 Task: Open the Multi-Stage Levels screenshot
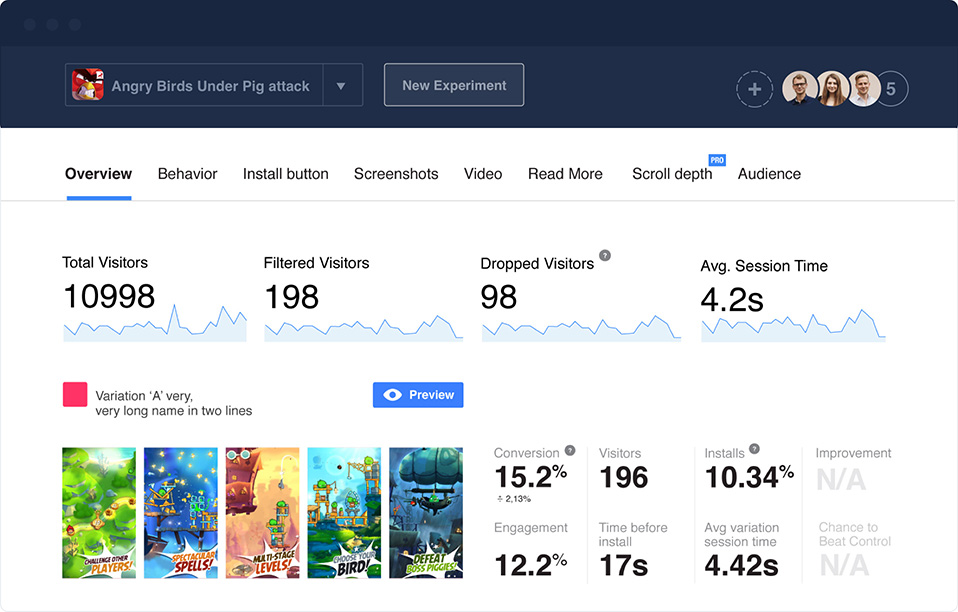pos(263,513)
